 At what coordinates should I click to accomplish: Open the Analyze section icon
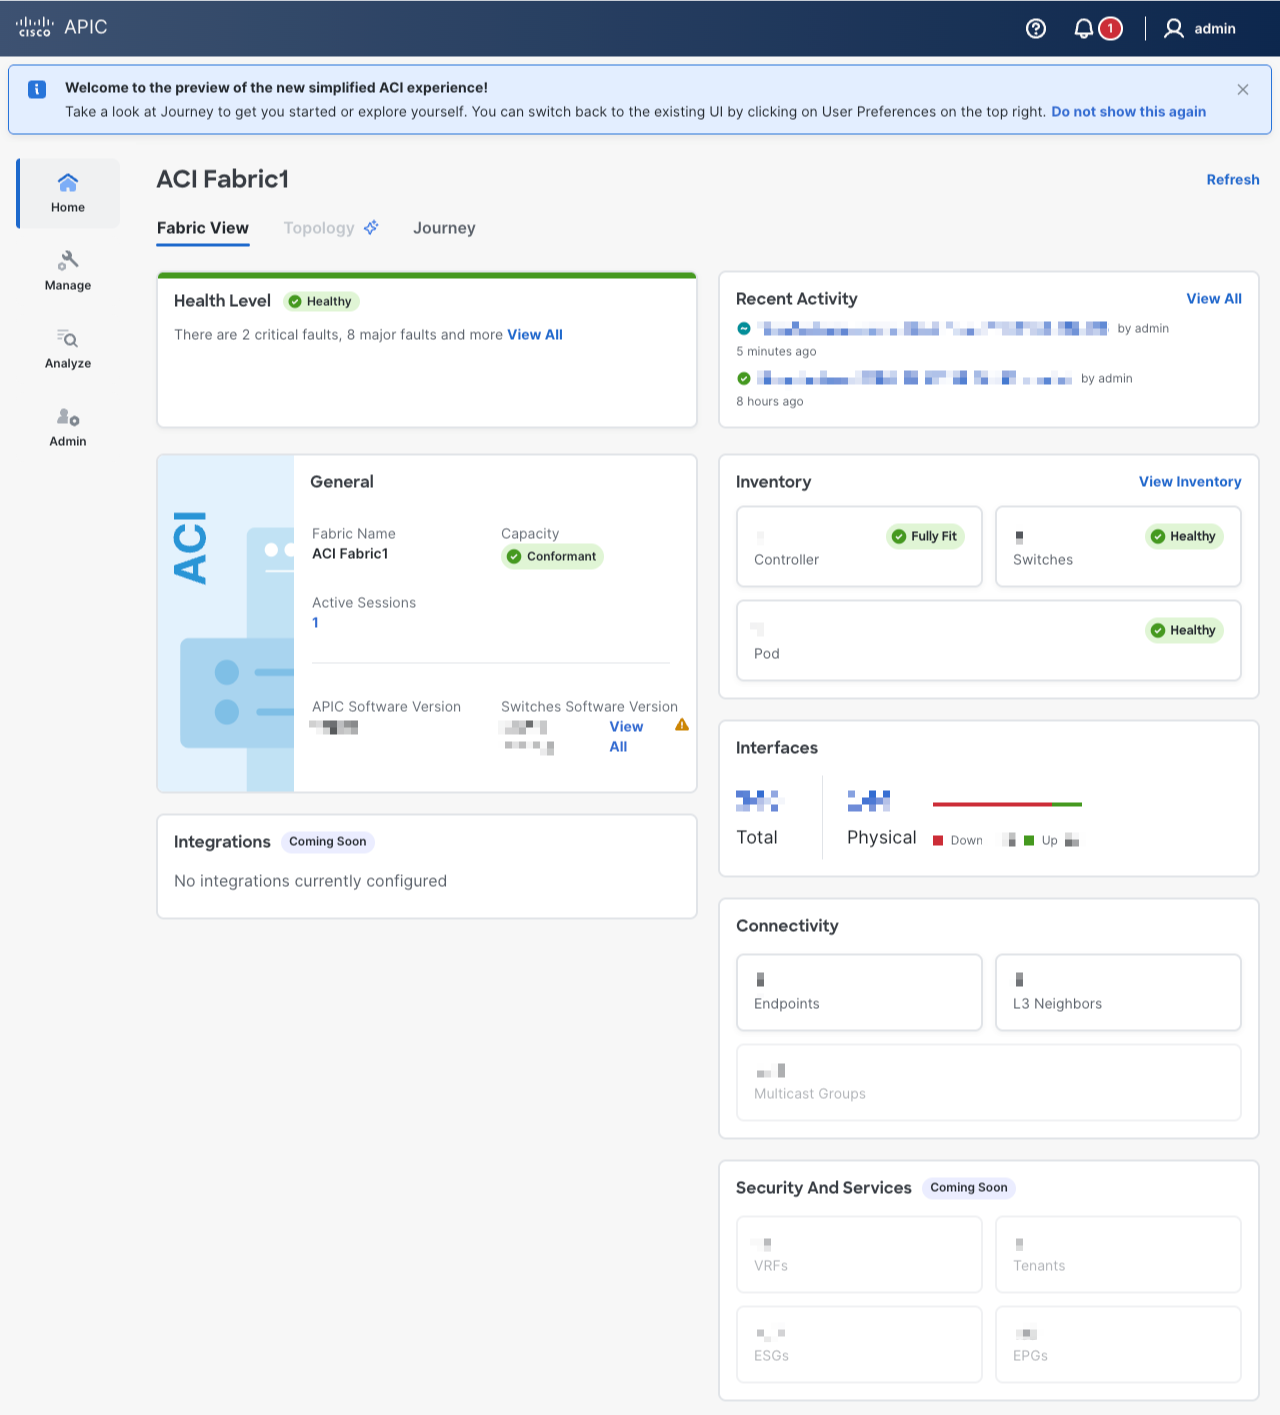point(68,339)
